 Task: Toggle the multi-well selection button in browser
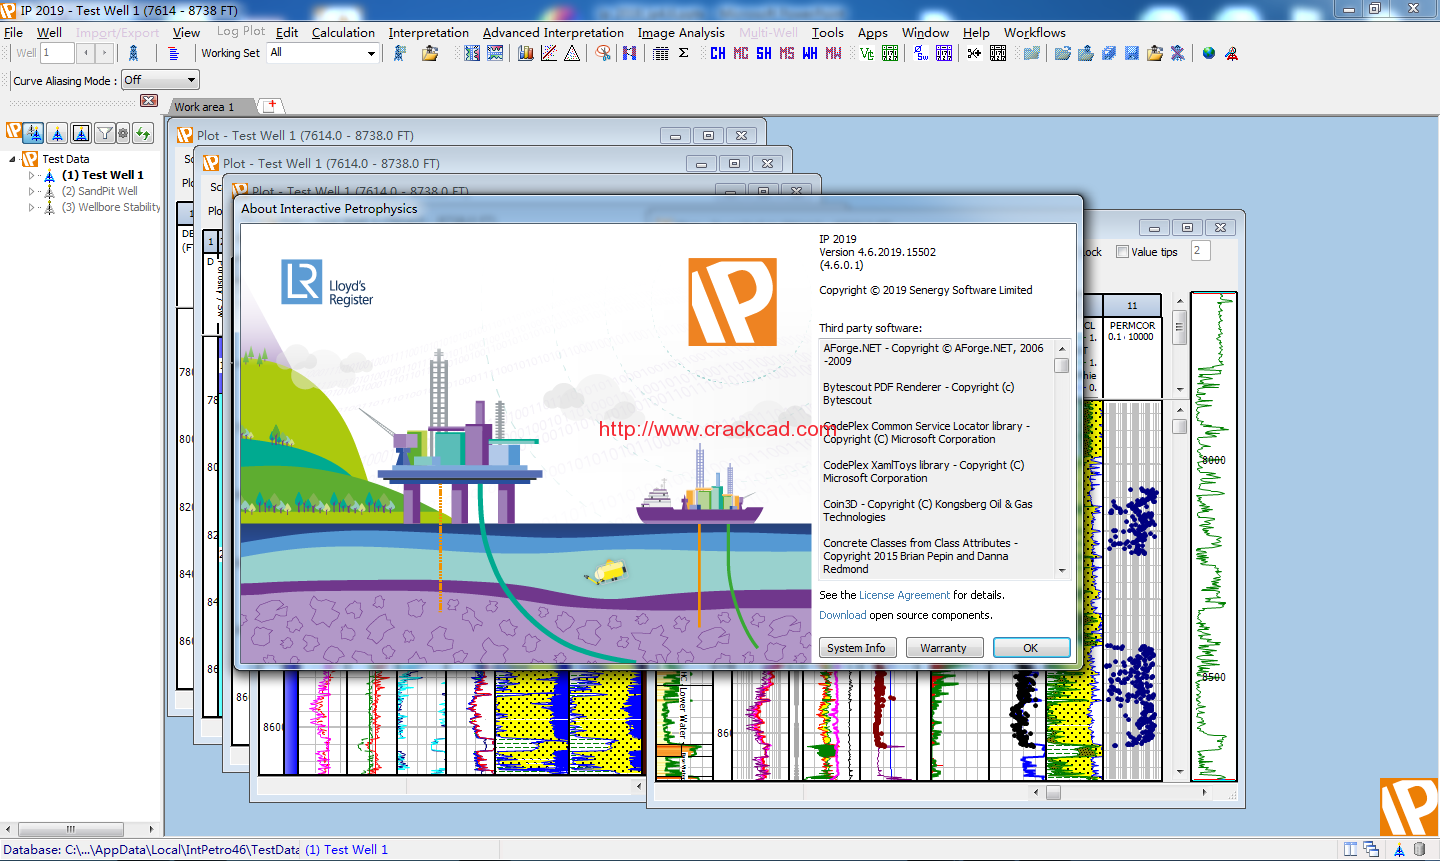34,132
